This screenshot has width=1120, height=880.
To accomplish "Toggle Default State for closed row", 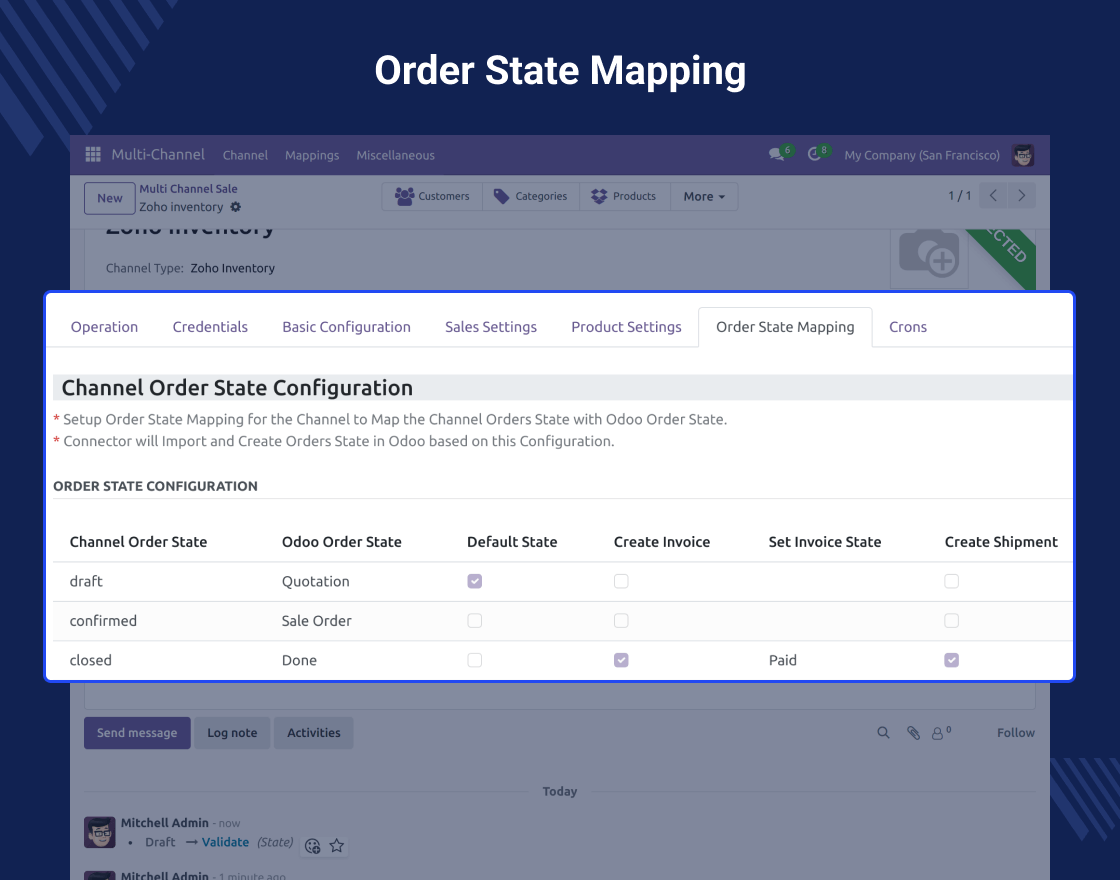I will click(x=474, y=660).
